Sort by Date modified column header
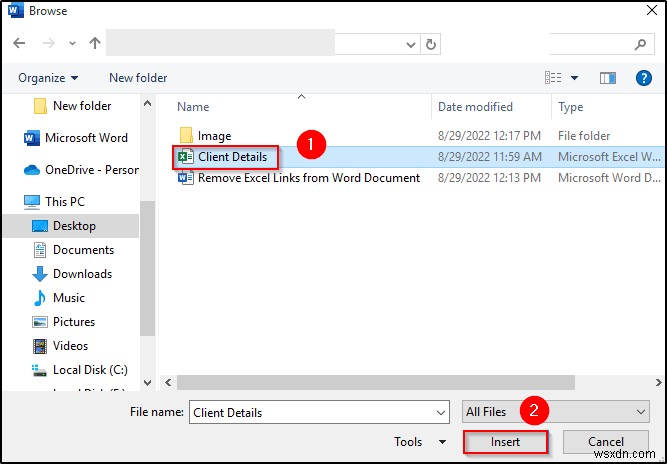The width and height of the screenshot is (667, 464). pyautogui.click(x=475, y=107)
